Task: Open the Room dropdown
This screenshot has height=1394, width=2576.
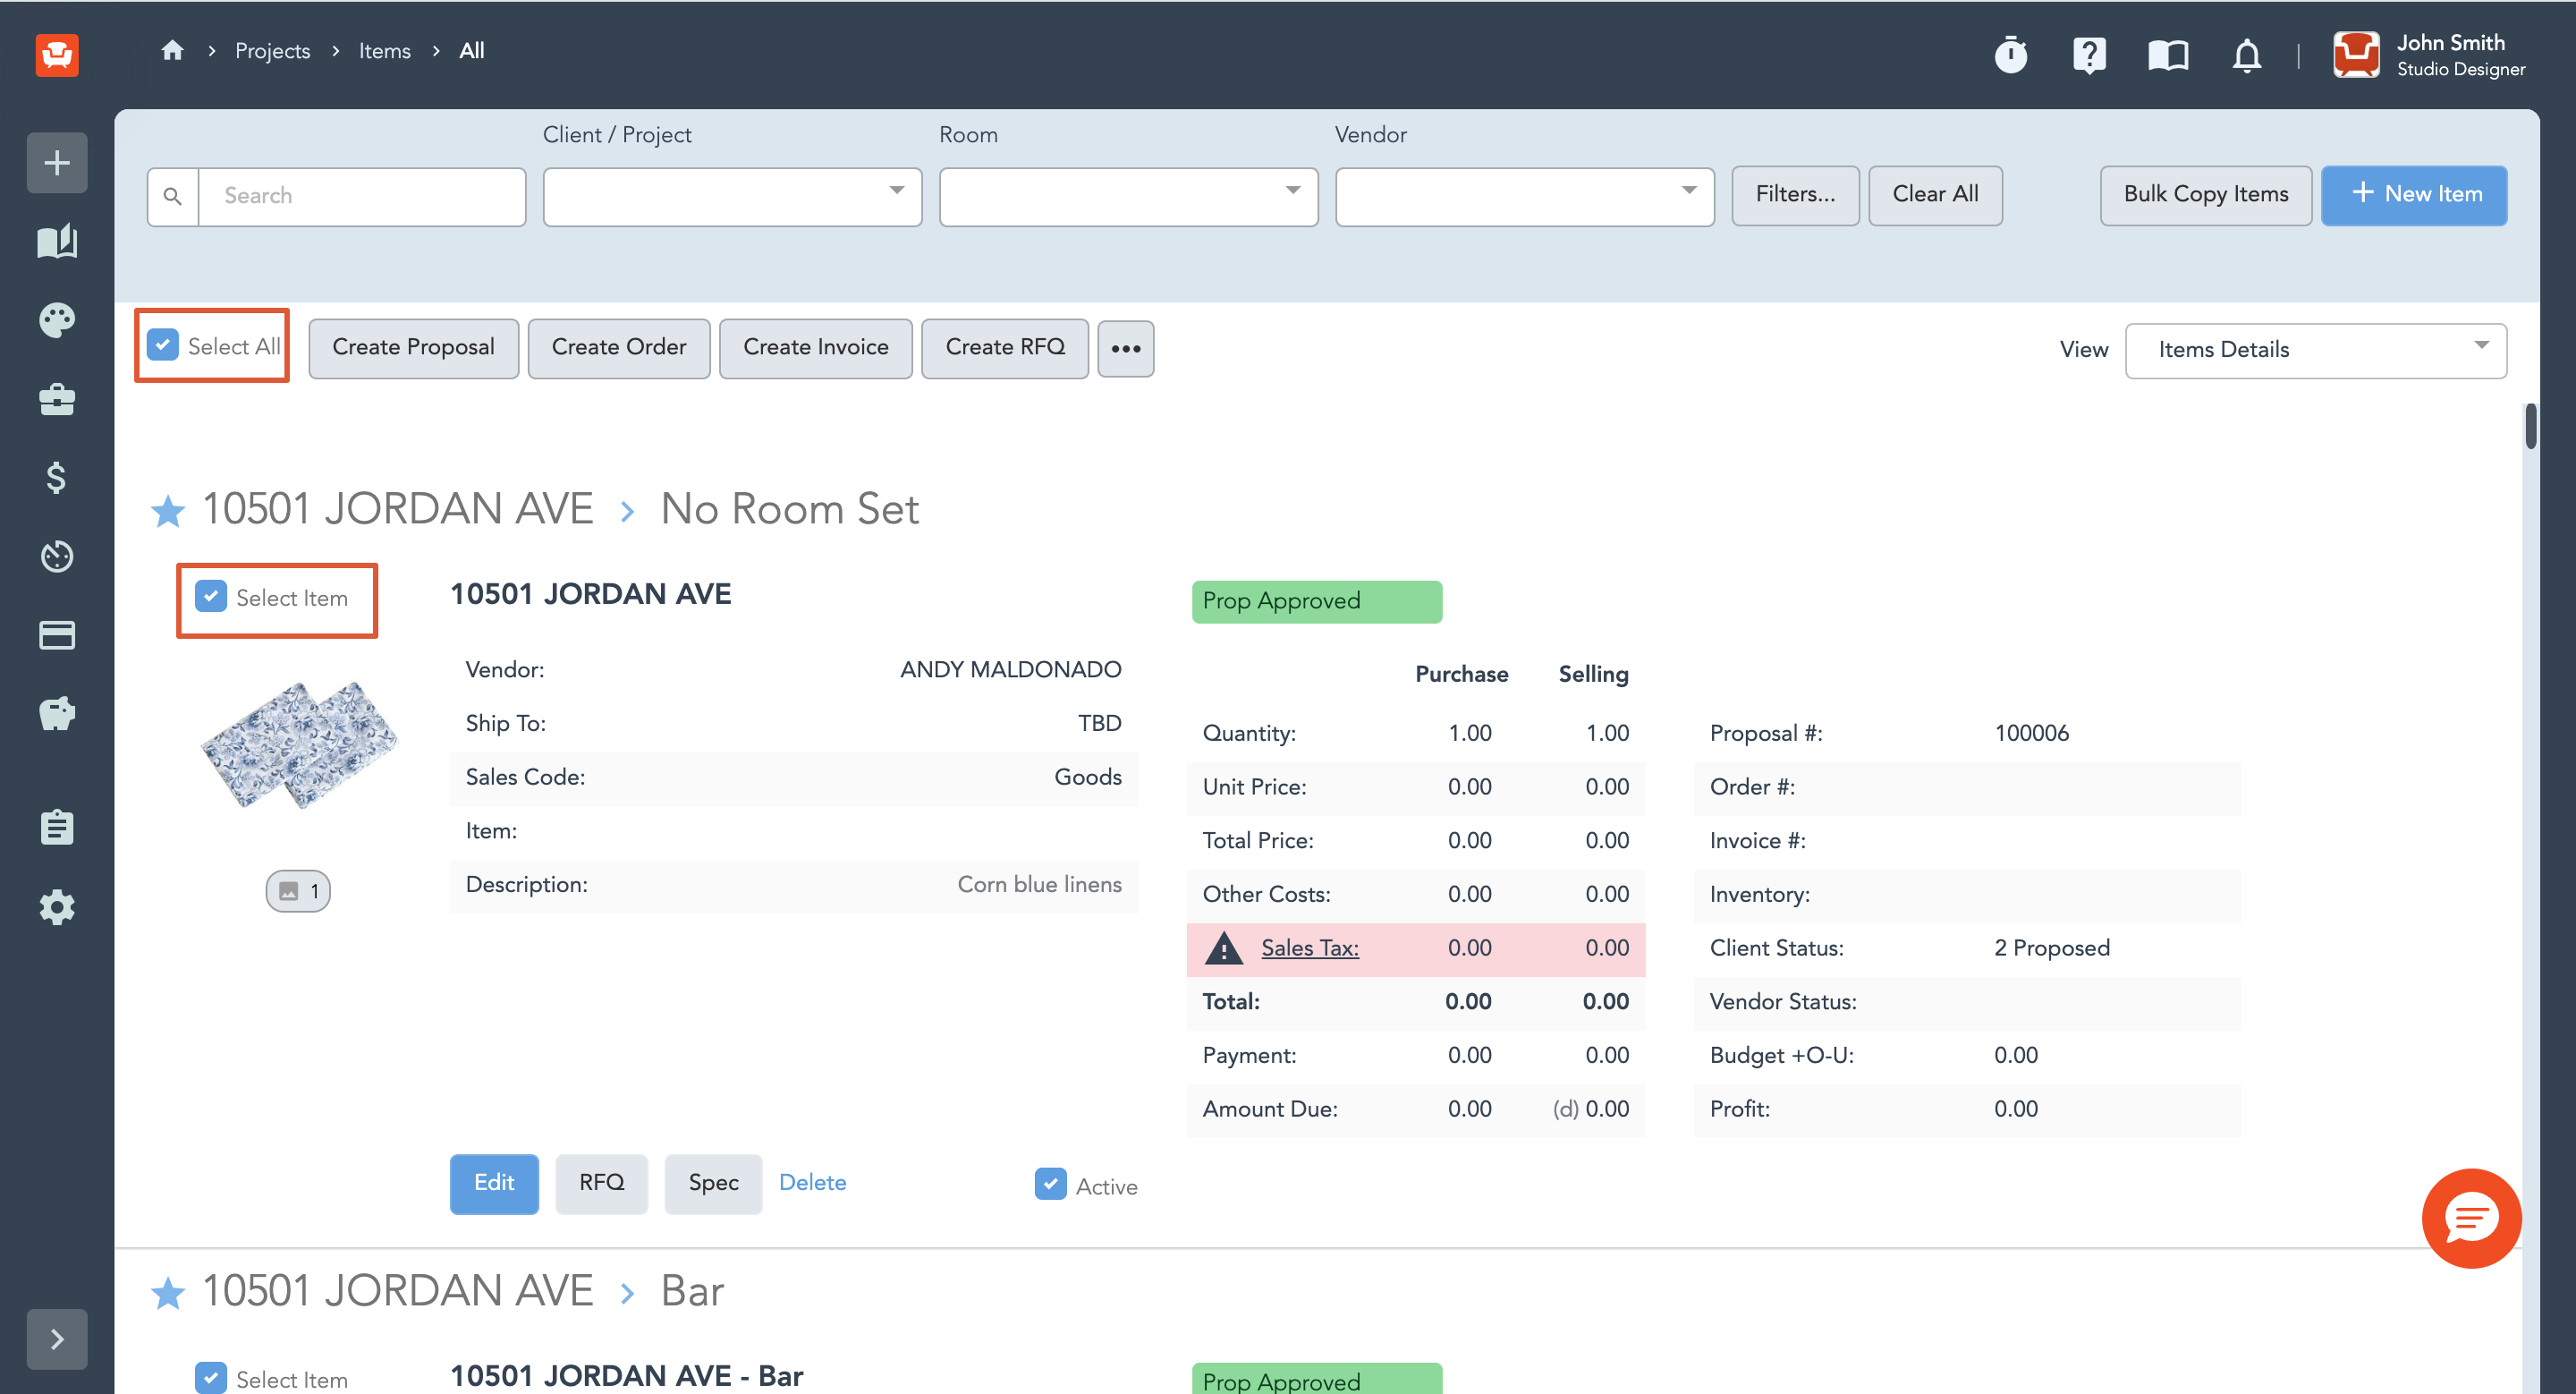Action: pyautogui.click(x=1128, y=196)
